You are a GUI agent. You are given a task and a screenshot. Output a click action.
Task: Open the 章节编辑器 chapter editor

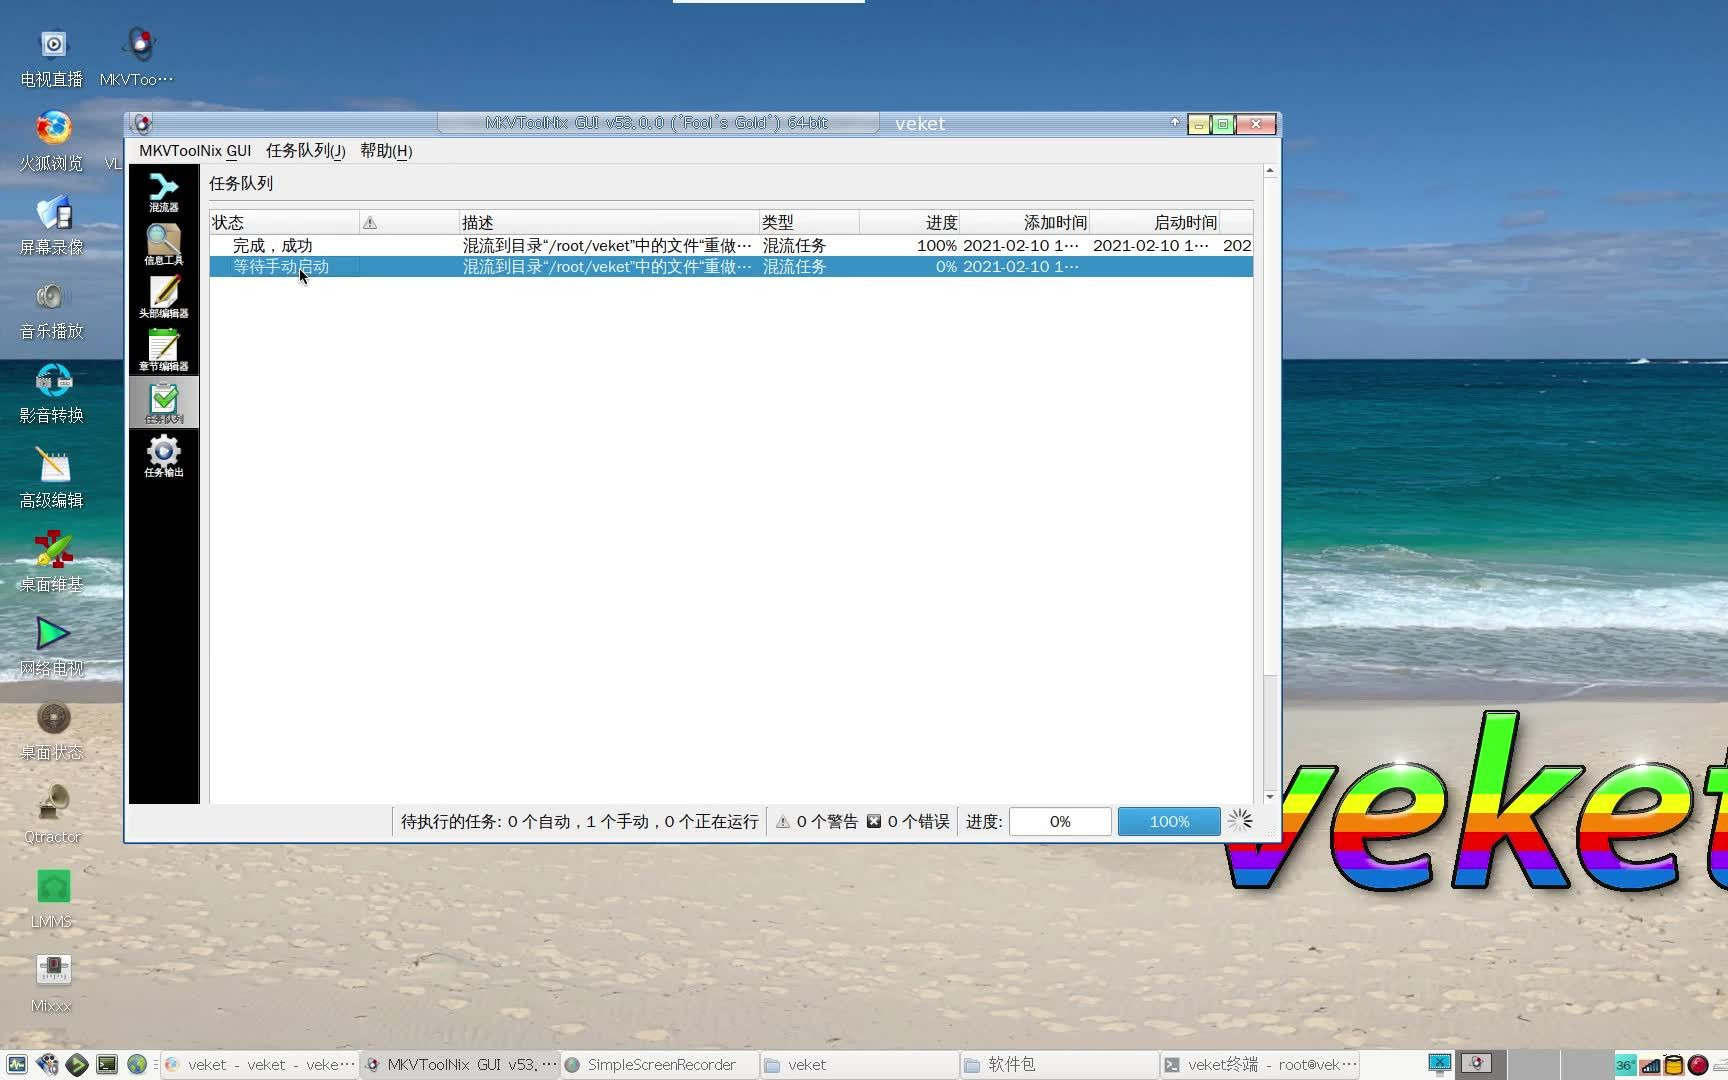click(163, 350)
